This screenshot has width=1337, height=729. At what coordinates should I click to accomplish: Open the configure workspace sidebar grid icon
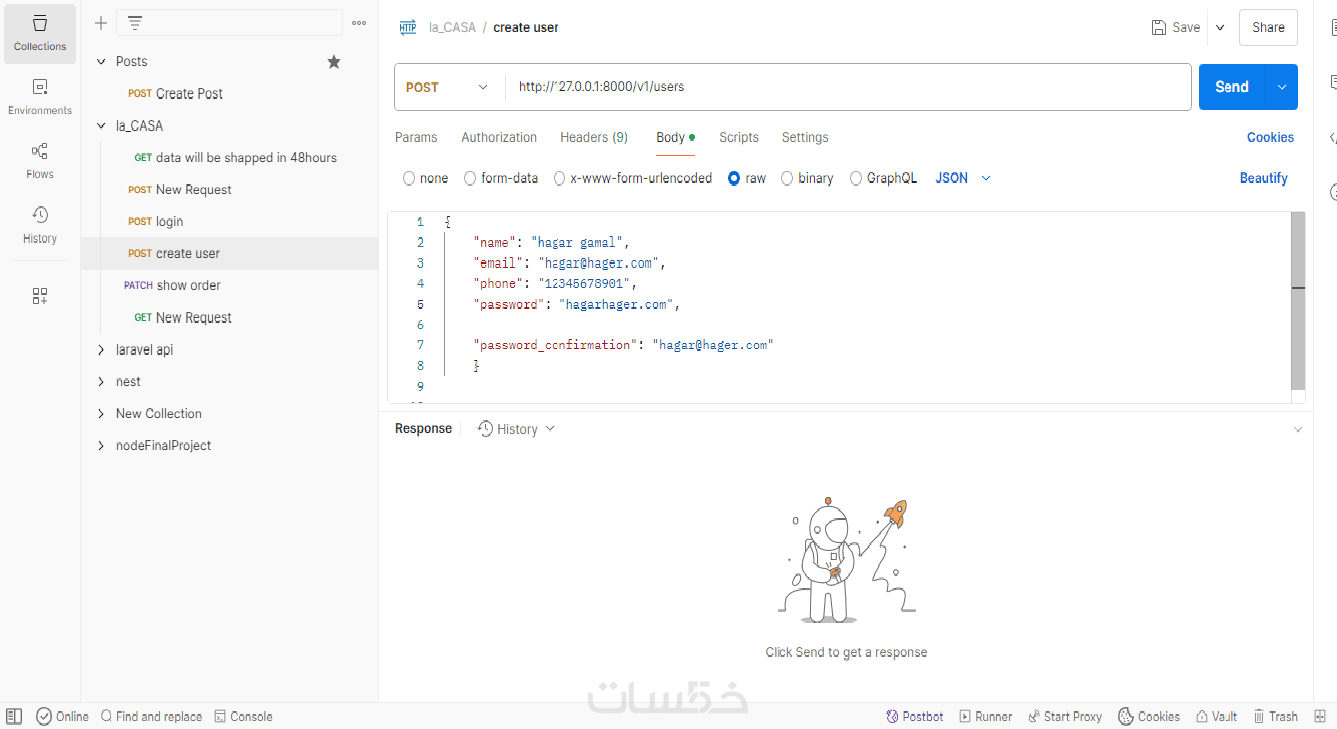[40, 296]
